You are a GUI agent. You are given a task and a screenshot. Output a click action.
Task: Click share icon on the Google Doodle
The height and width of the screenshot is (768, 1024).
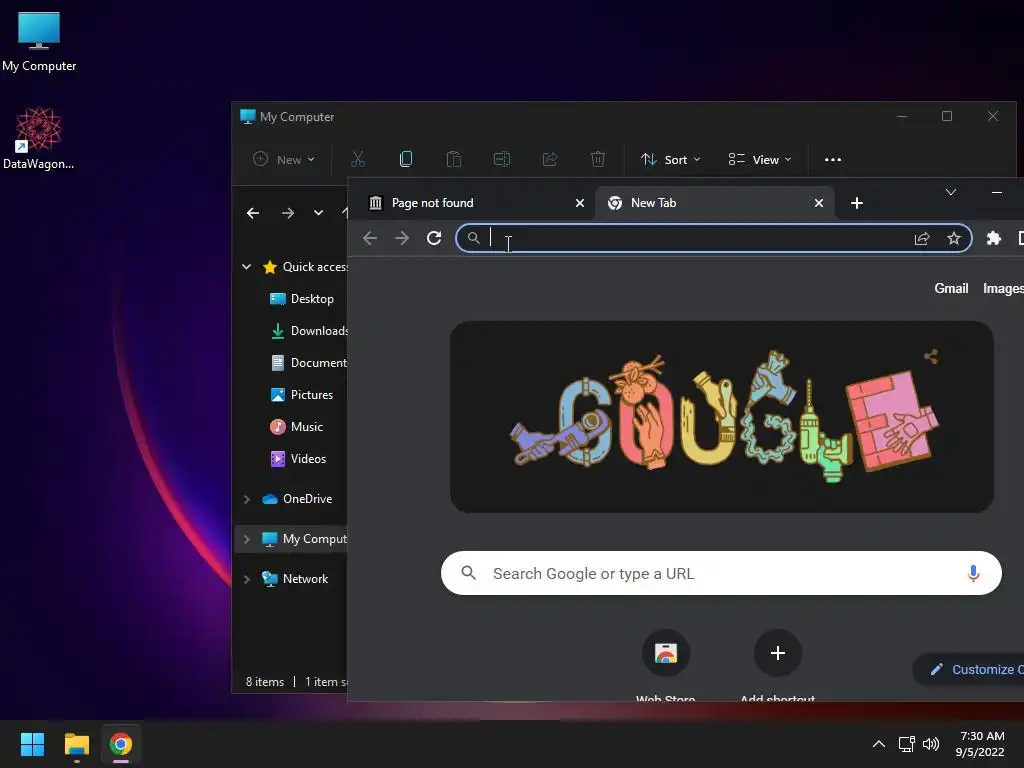tap(931, 357)
